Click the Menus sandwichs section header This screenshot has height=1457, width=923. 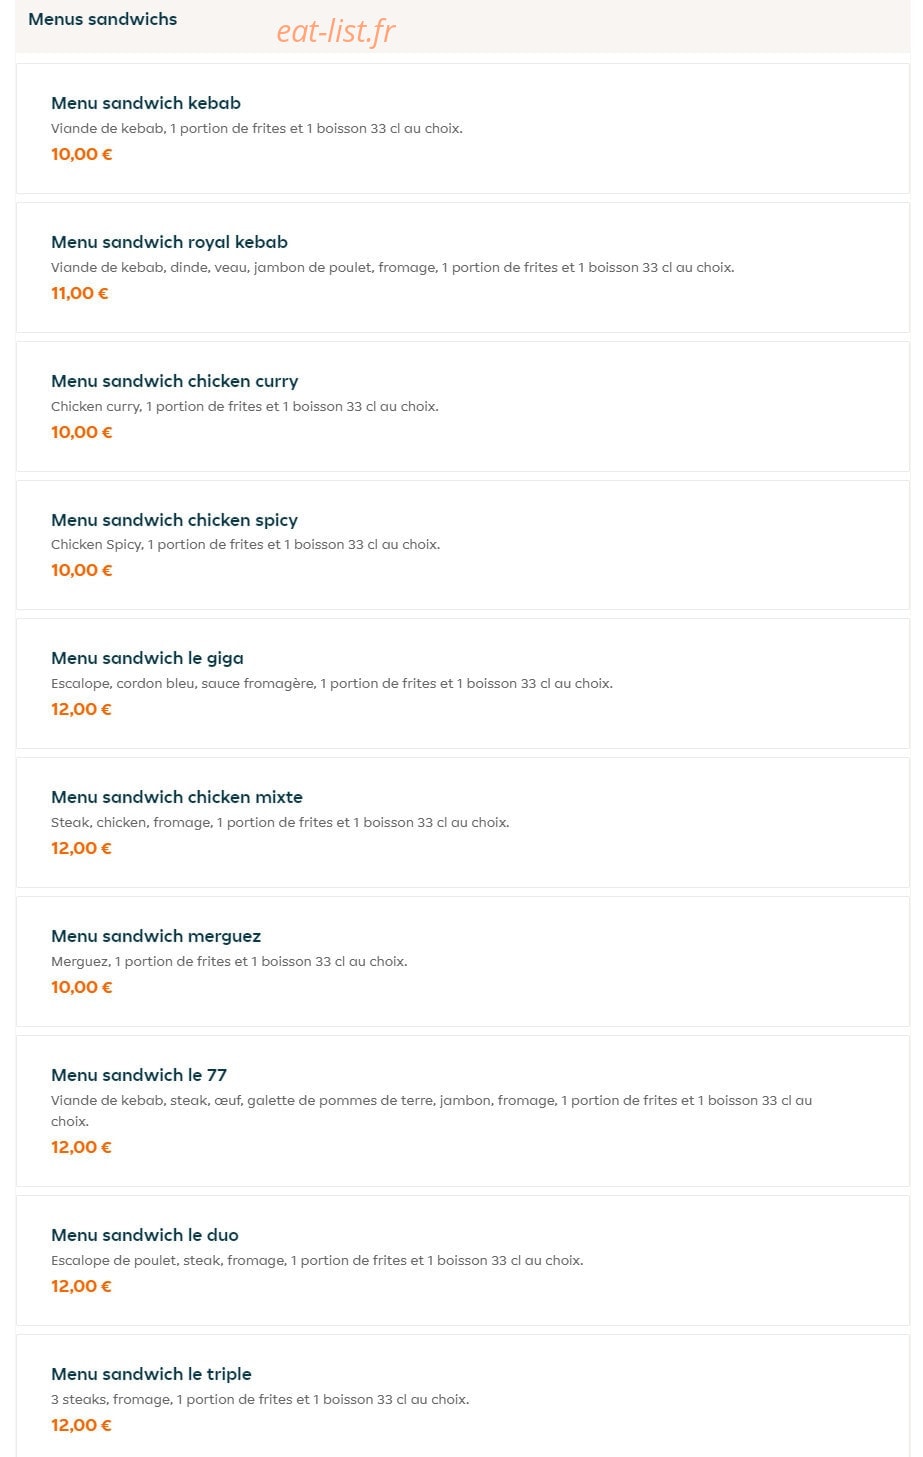[103, 19]
